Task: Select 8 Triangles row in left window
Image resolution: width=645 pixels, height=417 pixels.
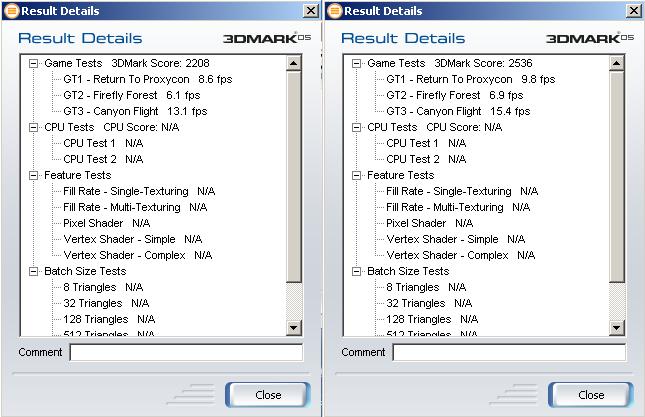Action: click(103, 287)
